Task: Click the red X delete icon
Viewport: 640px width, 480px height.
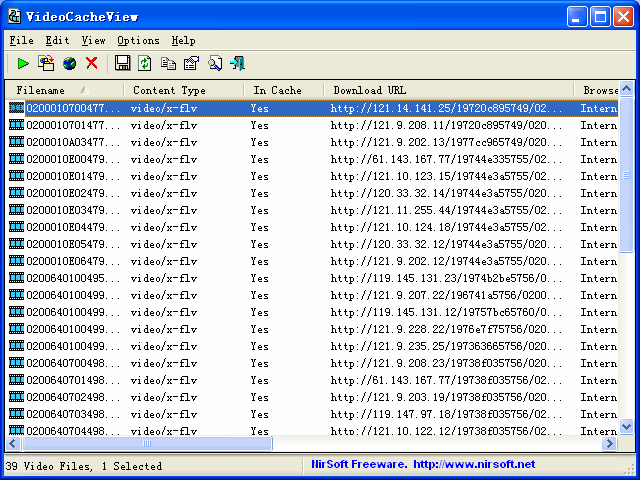Action: pyautogui.click(x=92, y=64)
